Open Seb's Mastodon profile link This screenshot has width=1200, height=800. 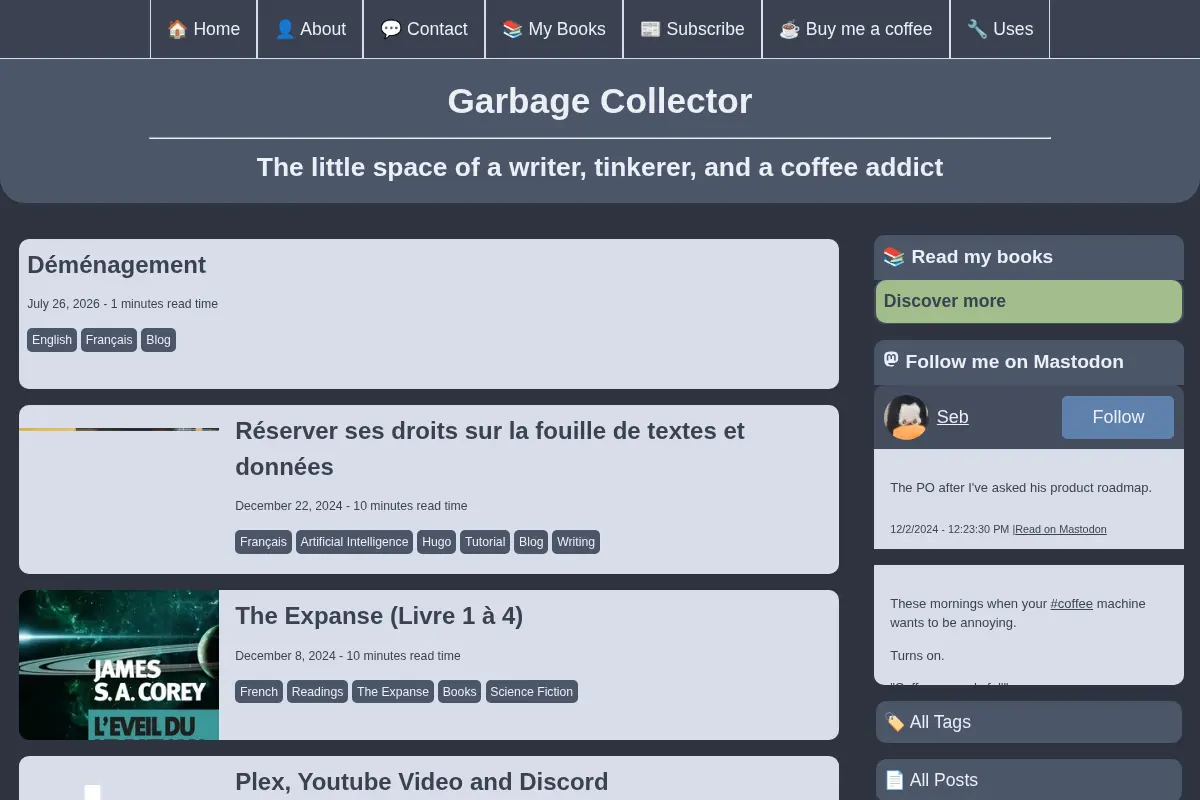(952, 417)
